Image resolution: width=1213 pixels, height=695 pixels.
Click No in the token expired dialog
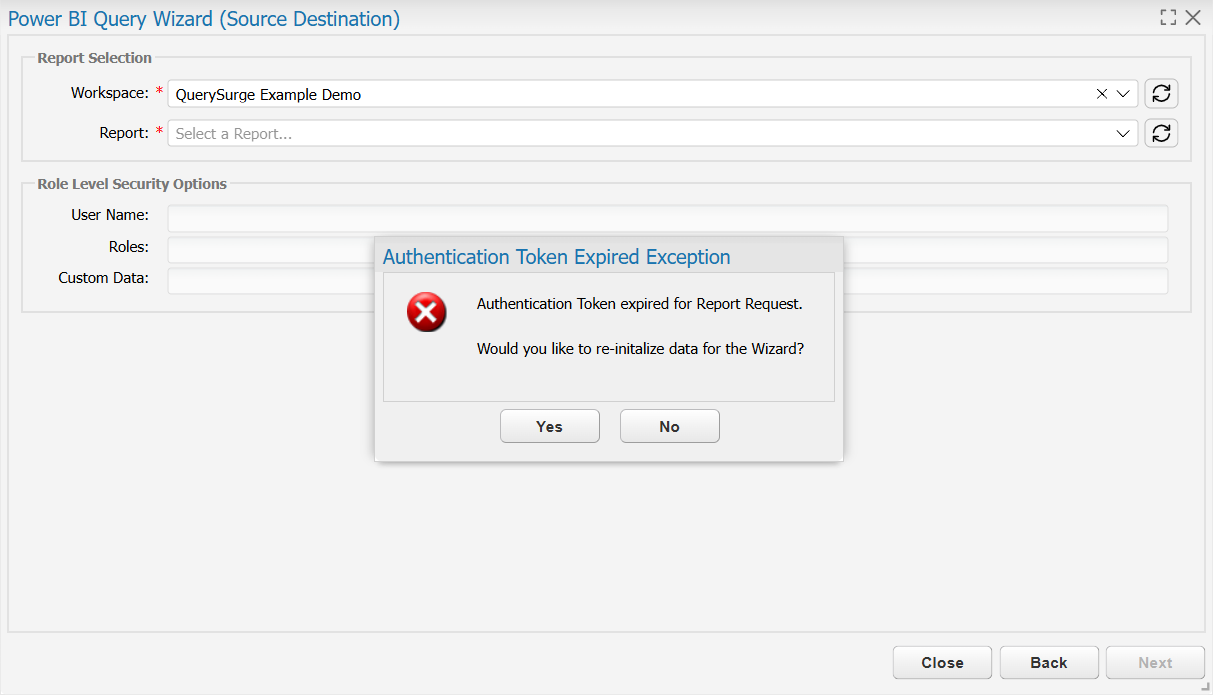point(670,426)
